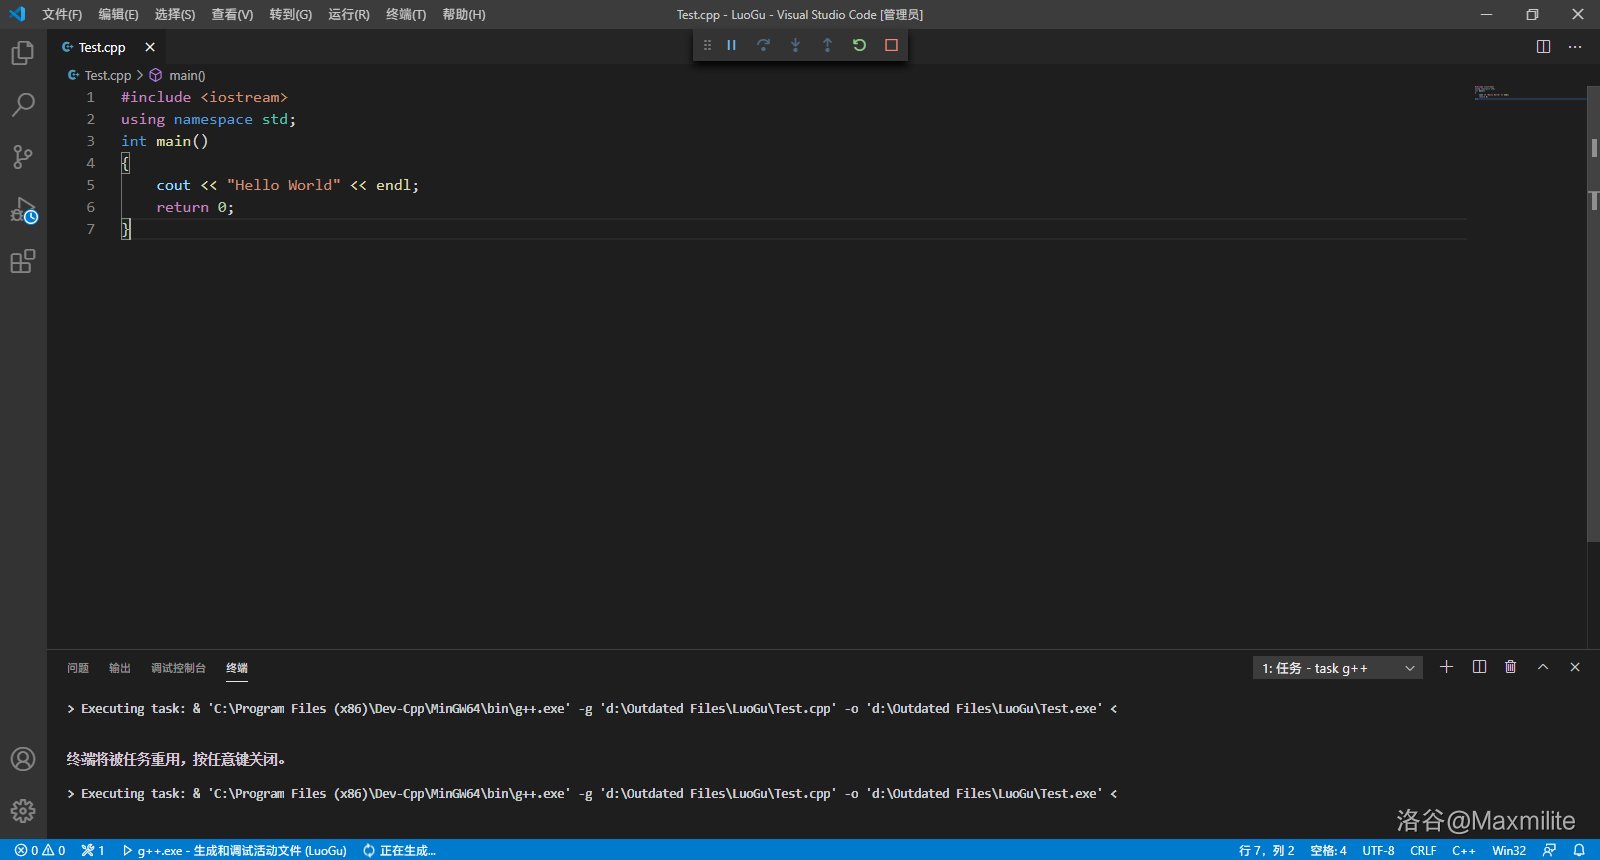Open the 终端(T) menu
1600x860 pixels.
coord(406,14)
